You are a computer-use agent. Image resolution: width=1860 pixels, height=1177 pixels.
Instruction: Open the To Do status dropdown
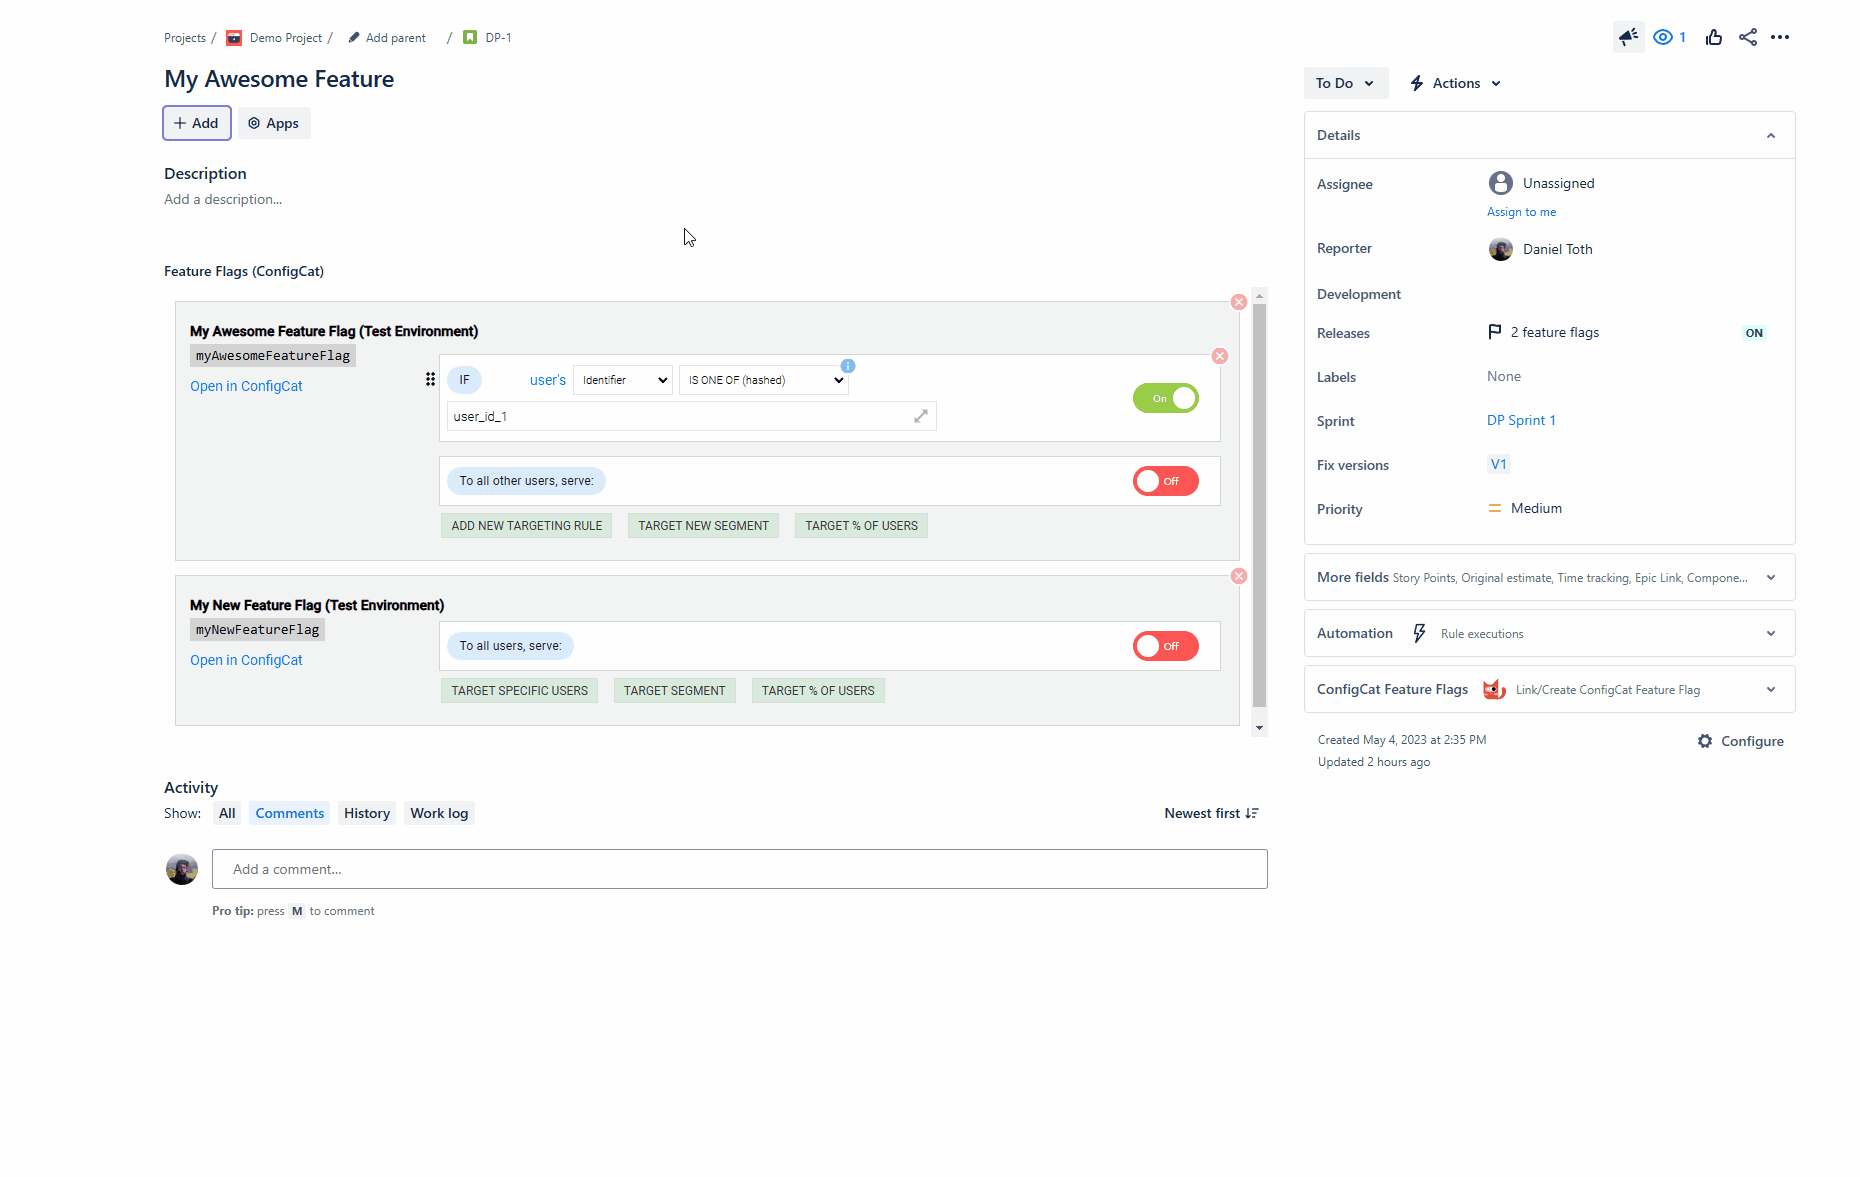(1345, 83)
